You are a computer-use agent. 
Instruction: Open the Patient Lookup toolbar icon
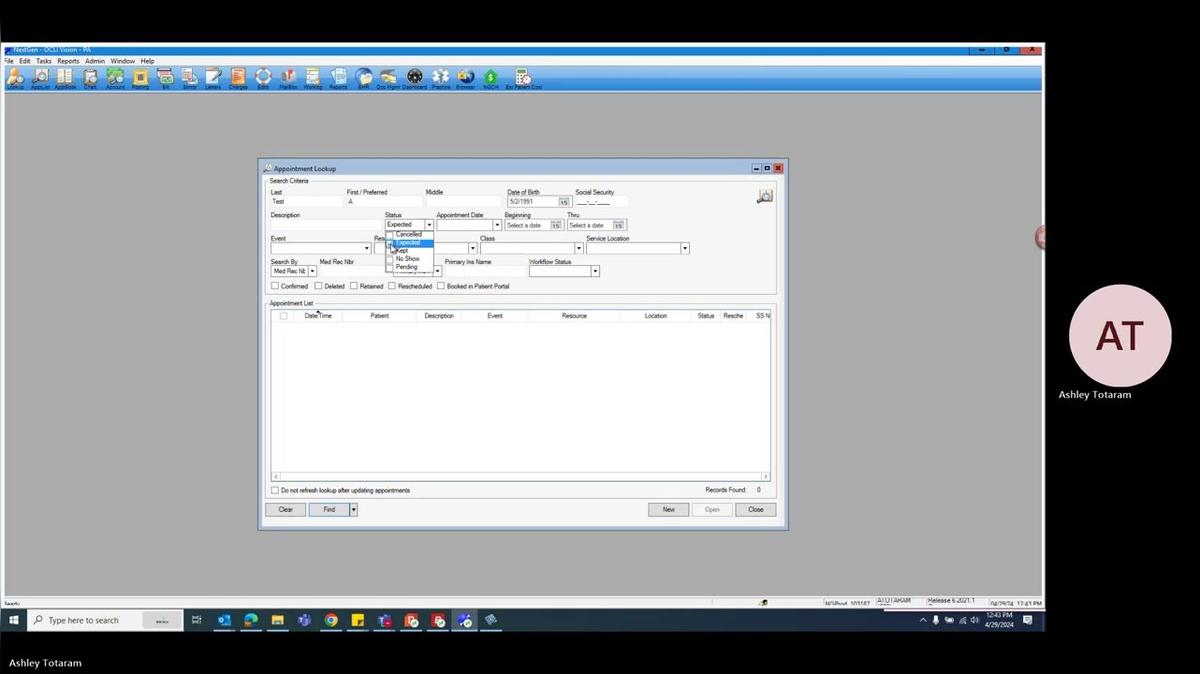[x=15, y=77]
